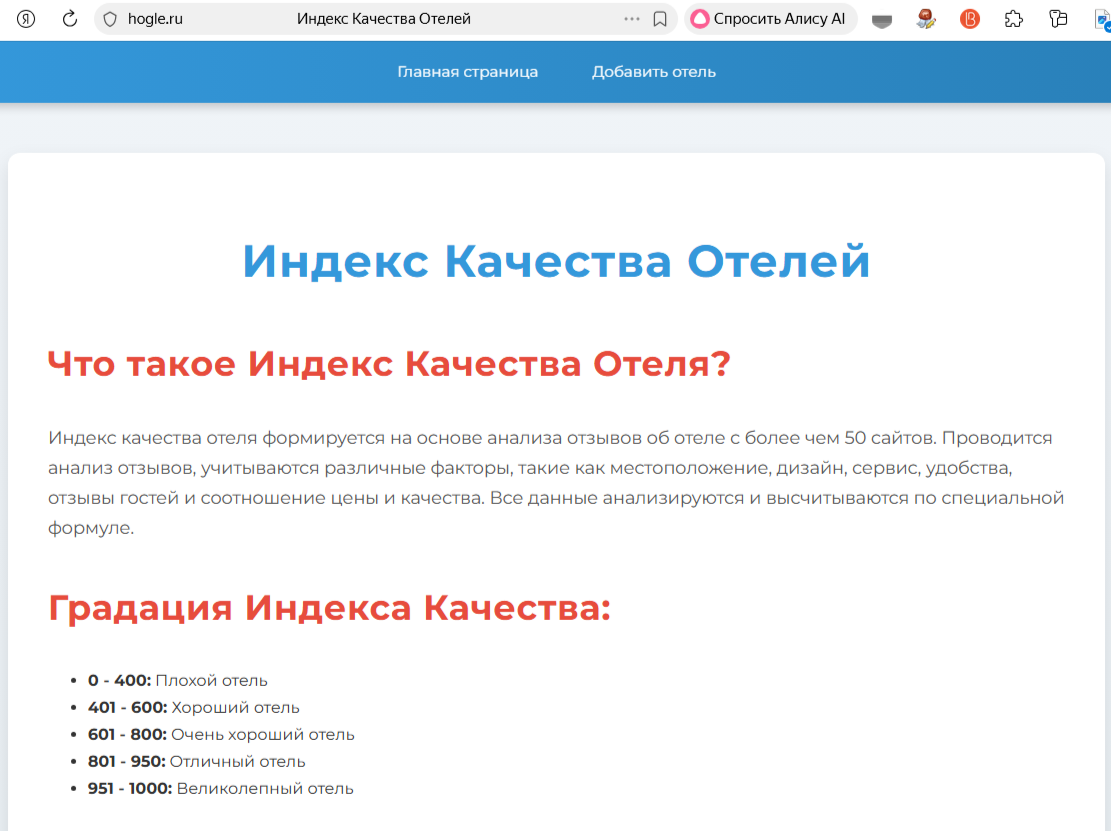Screen dimensions: 1111x831
Task: Click the 0 - 400 Плохой отель item
Action: [x=178, y=681]
